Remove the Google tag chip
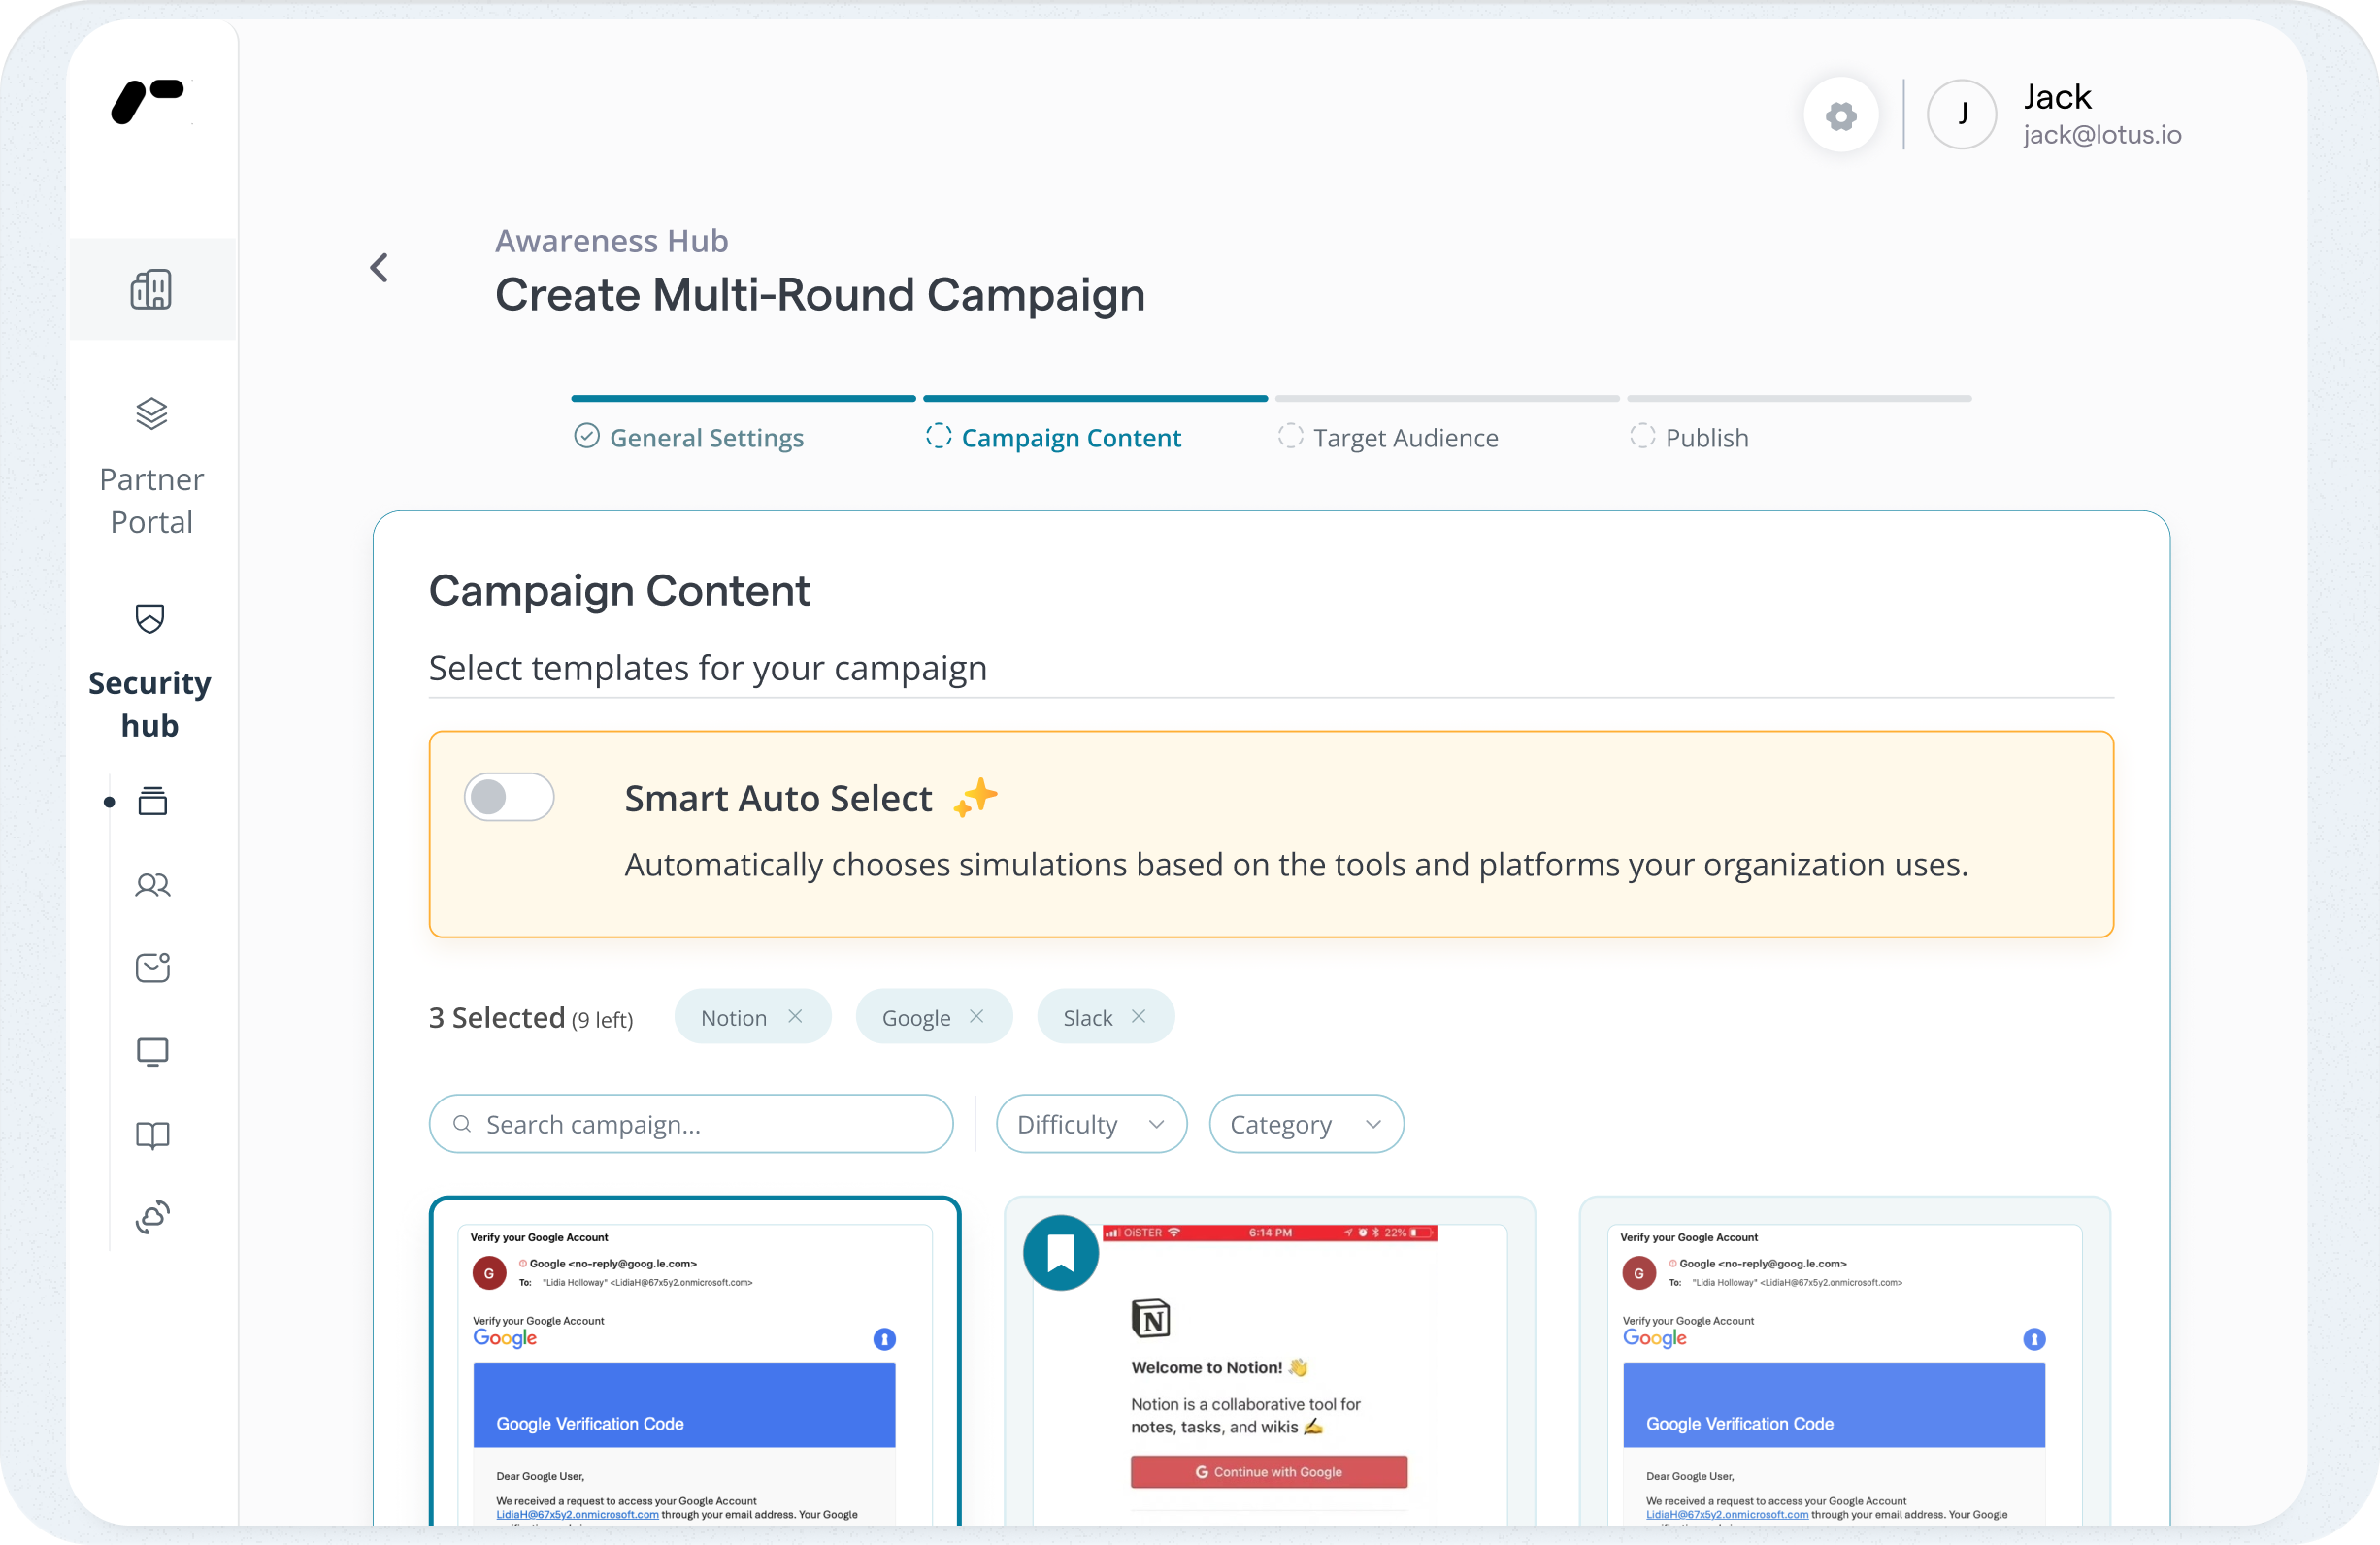 click(x=977, y=1016)
